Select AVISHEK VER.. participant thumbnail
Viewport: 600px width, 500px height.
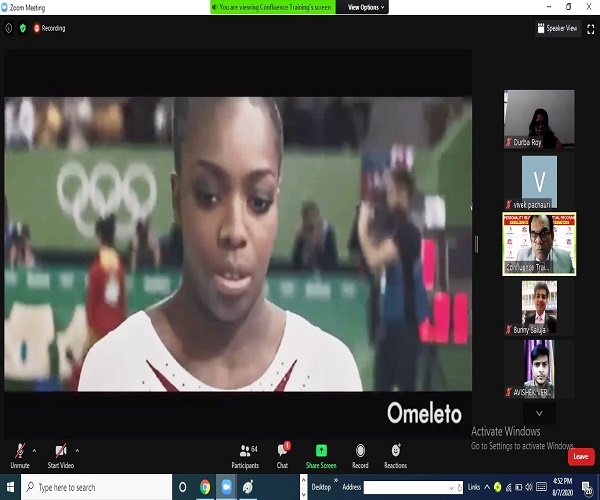tap(539, 369)
